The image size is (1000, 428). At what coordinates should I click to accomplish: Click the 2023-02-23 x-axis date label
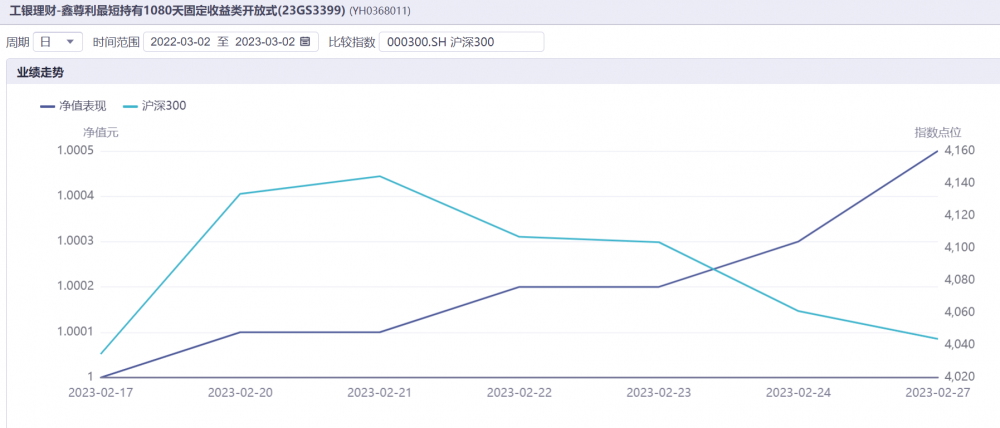tap(658, 393)
